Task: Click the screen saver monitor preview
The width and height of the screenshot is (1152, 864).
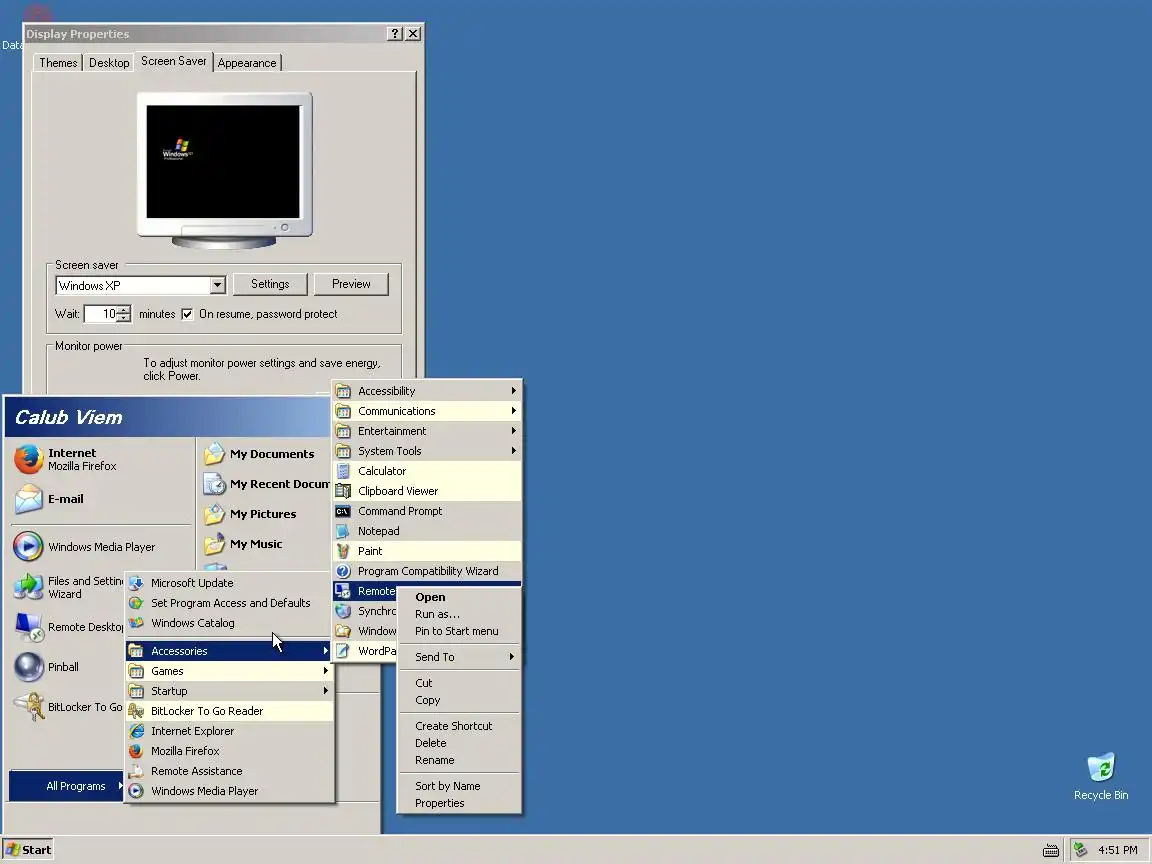Action: [x=224, y=162]
